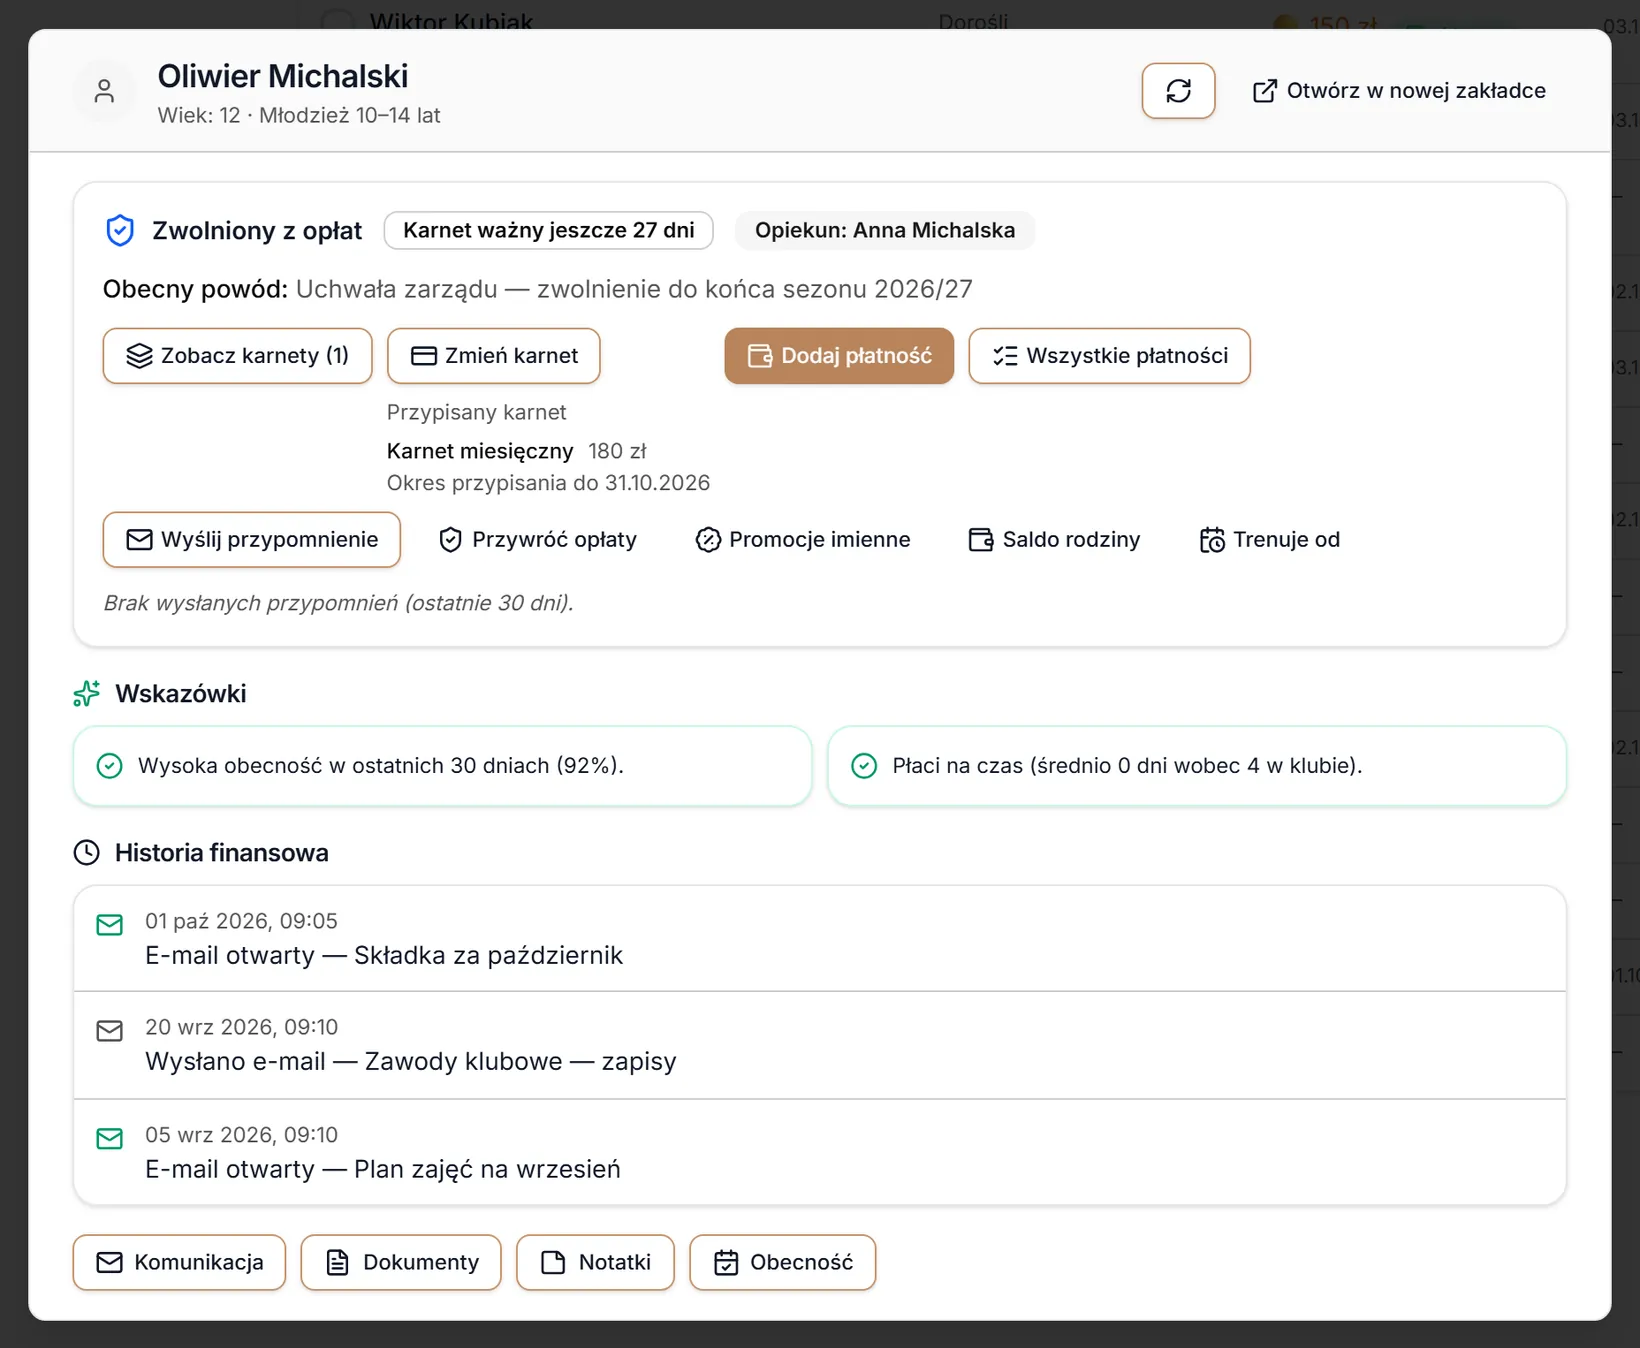The height and width of the screenshot is (1348, 1640).
Task: Click the Wskazówki sparkle icon
Action: point(87,694)
